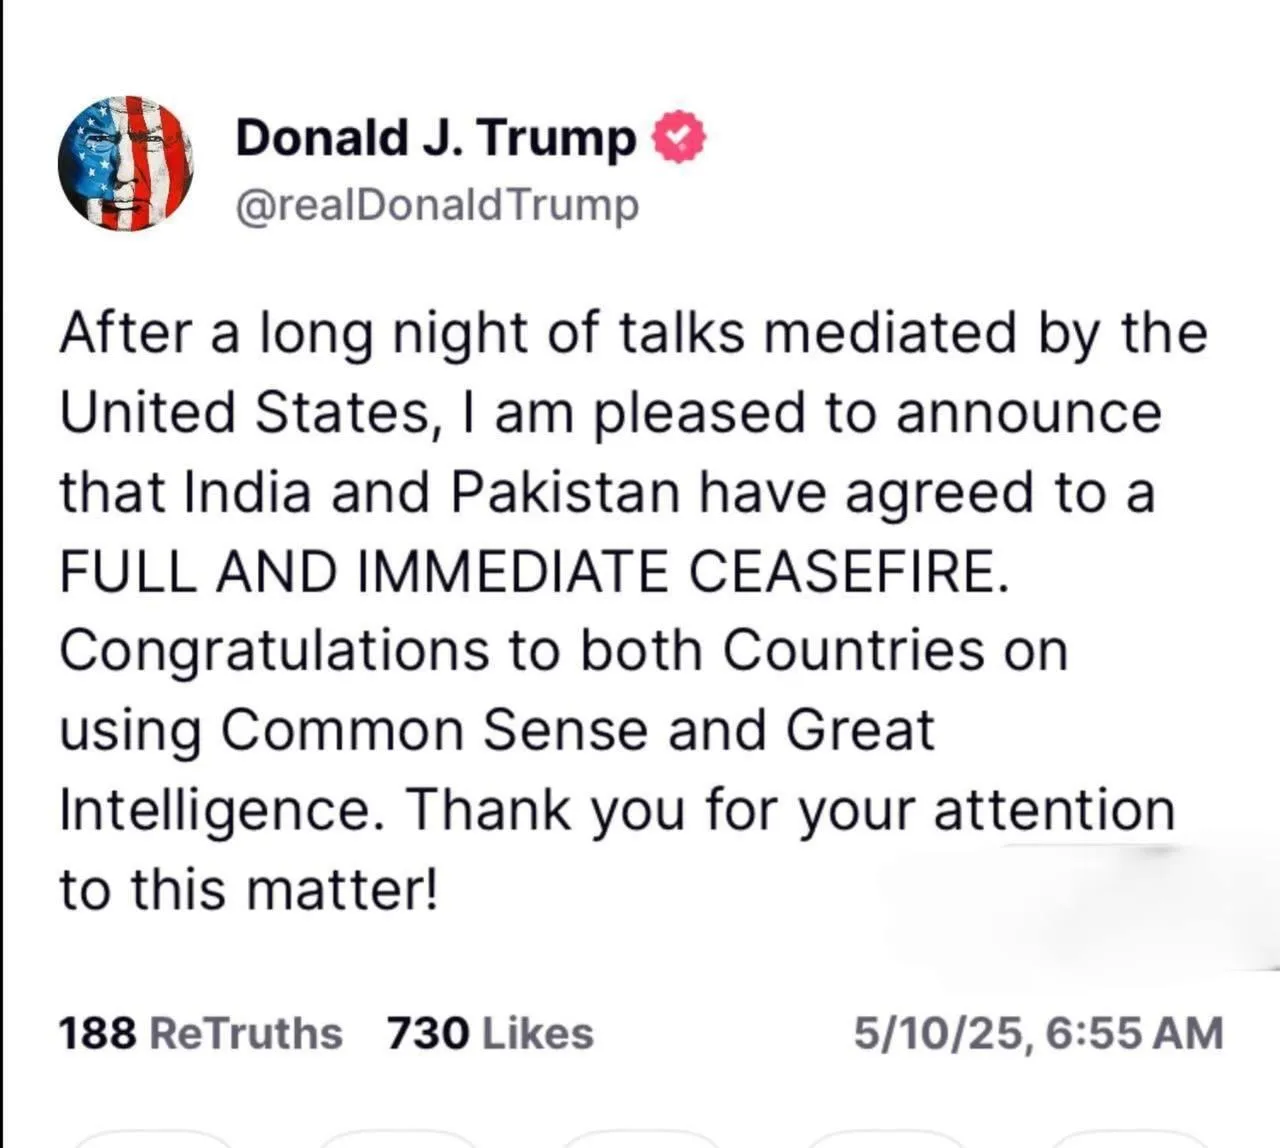This screenshot has width=1280, height=1148.
Task: Click the word "Congratulations" in the post
Action: pyautogui.click(x=274, y=652)
